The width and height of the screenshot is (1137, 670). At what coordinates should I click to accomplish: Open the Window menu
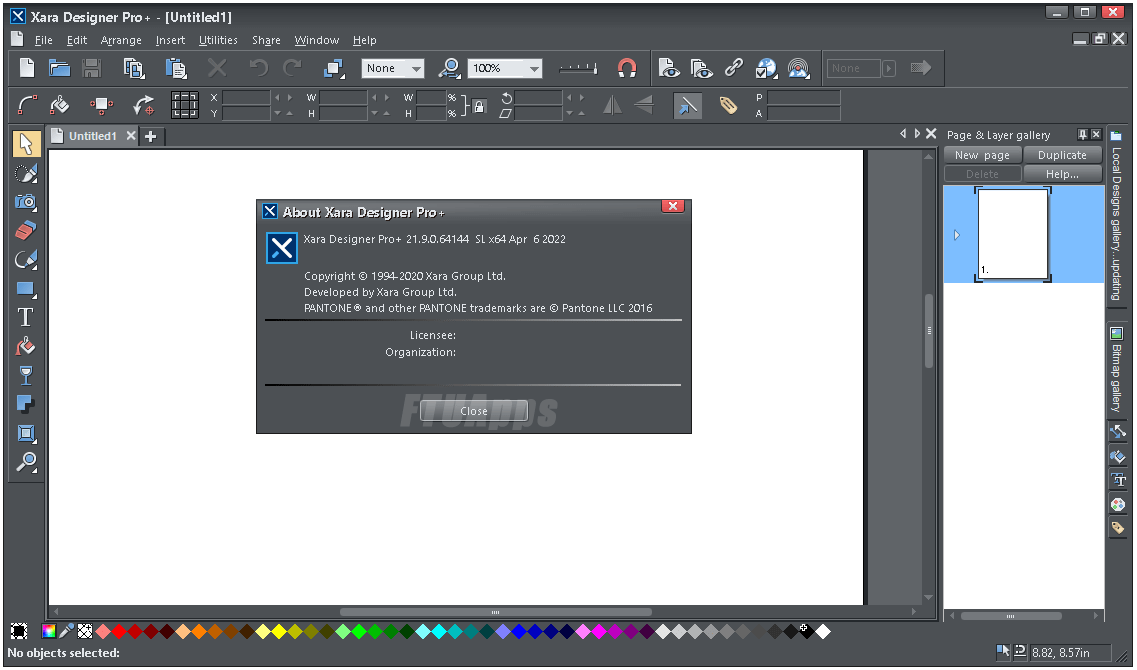317,40
